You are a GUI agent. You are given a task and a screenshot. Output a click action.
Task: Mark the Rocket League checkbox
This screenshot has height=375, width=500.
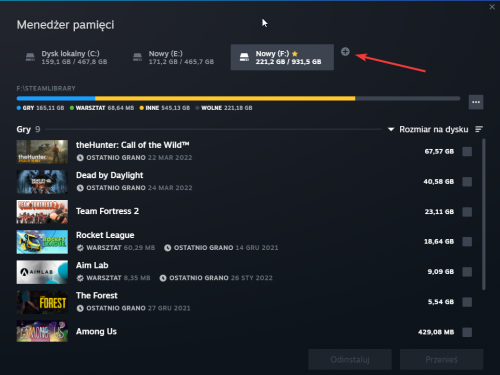coord(467,242)
